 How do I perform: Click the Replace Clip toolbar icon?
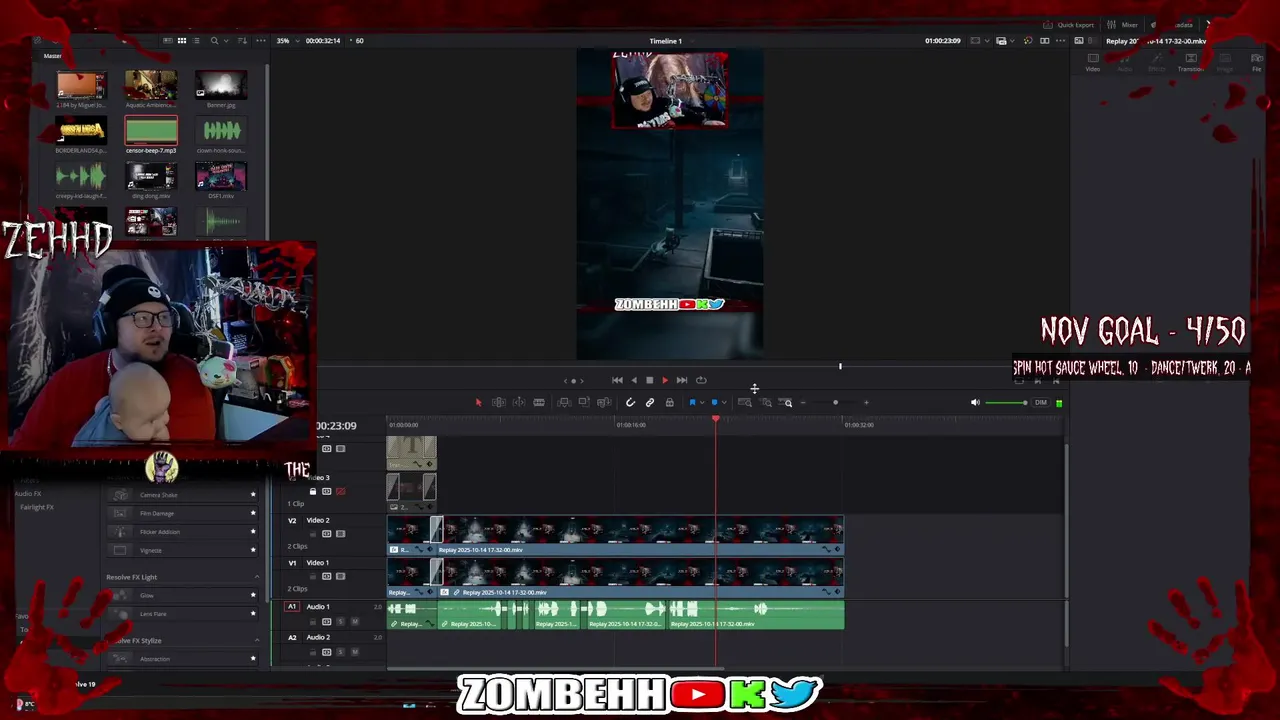[x=604, y=402]
